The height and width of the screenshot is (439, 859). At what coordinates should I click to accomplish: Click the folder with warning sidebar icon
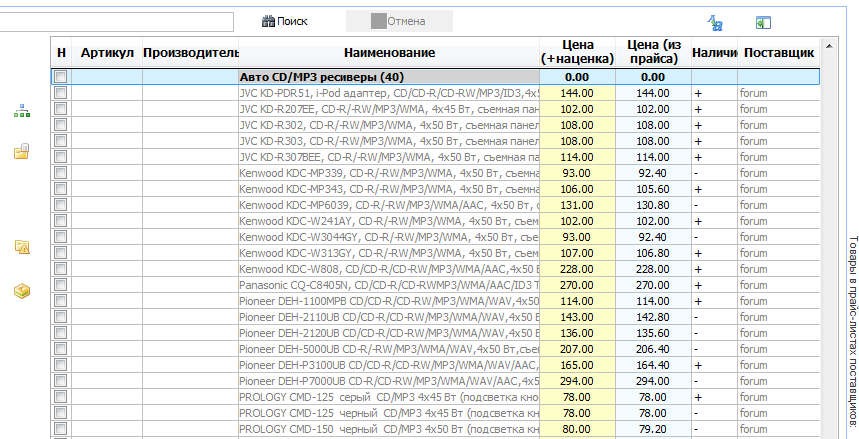[22, 247]
